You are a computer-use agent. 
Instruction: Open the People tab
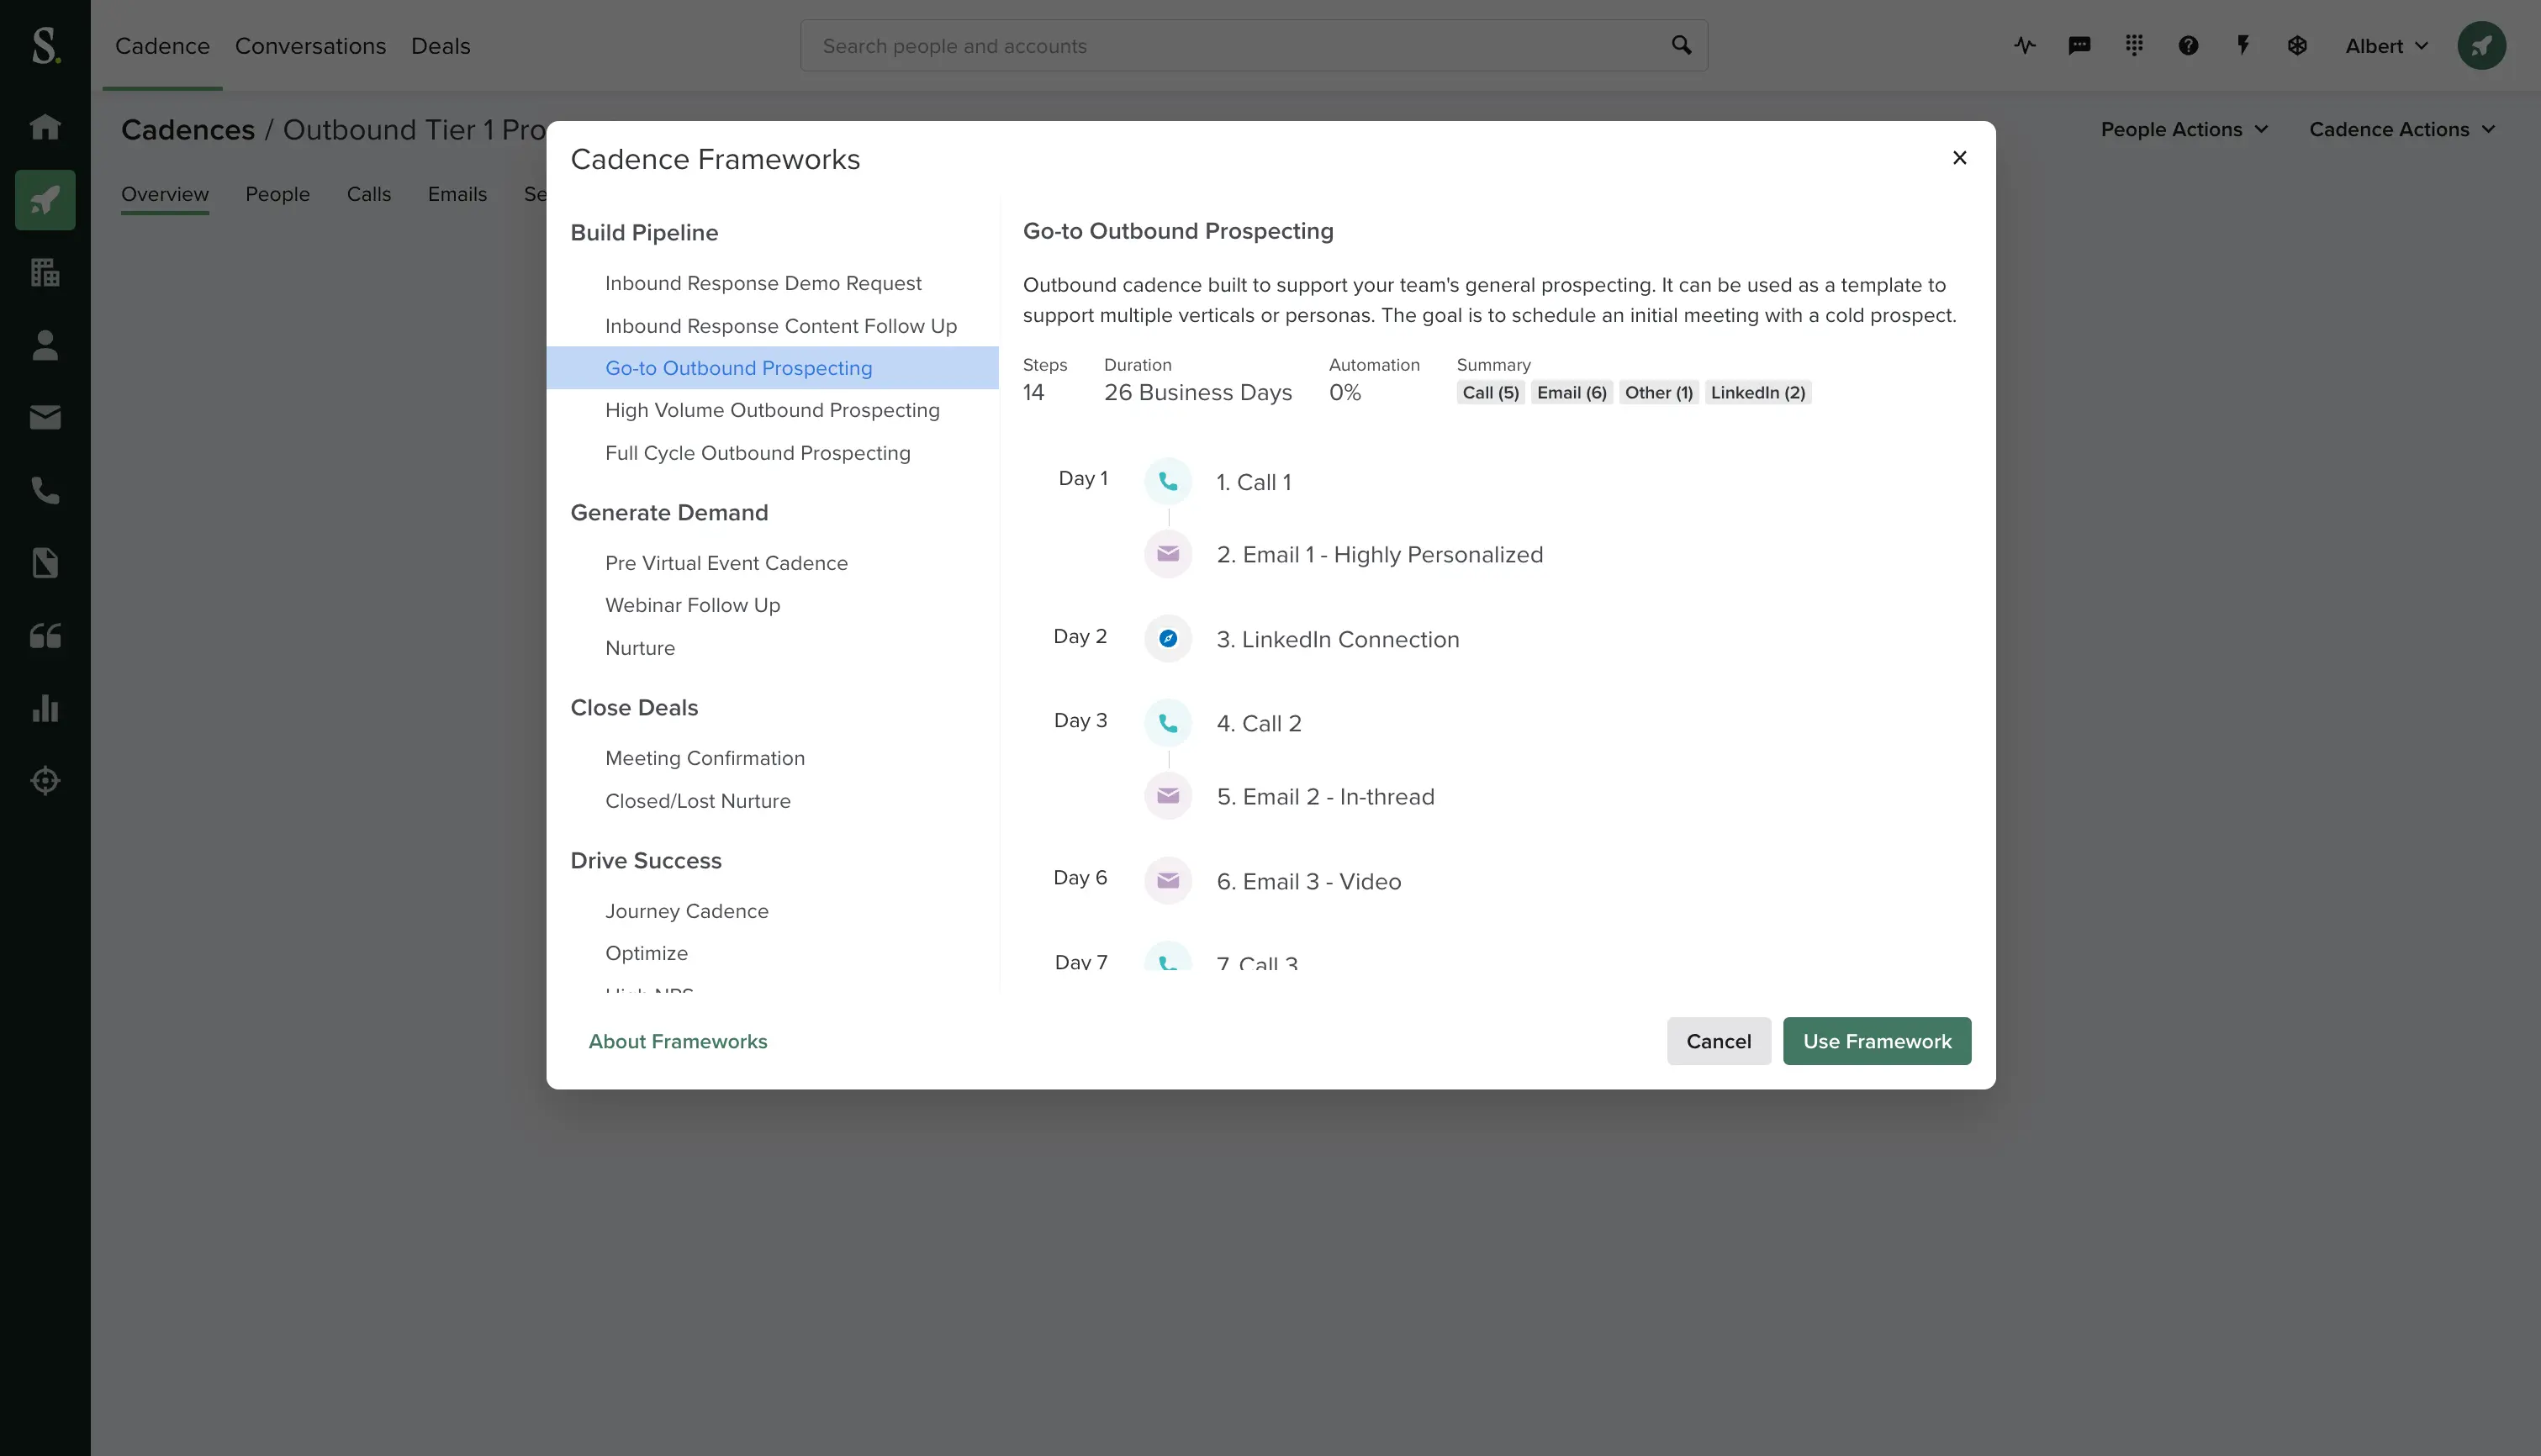(x=277, y=194)
